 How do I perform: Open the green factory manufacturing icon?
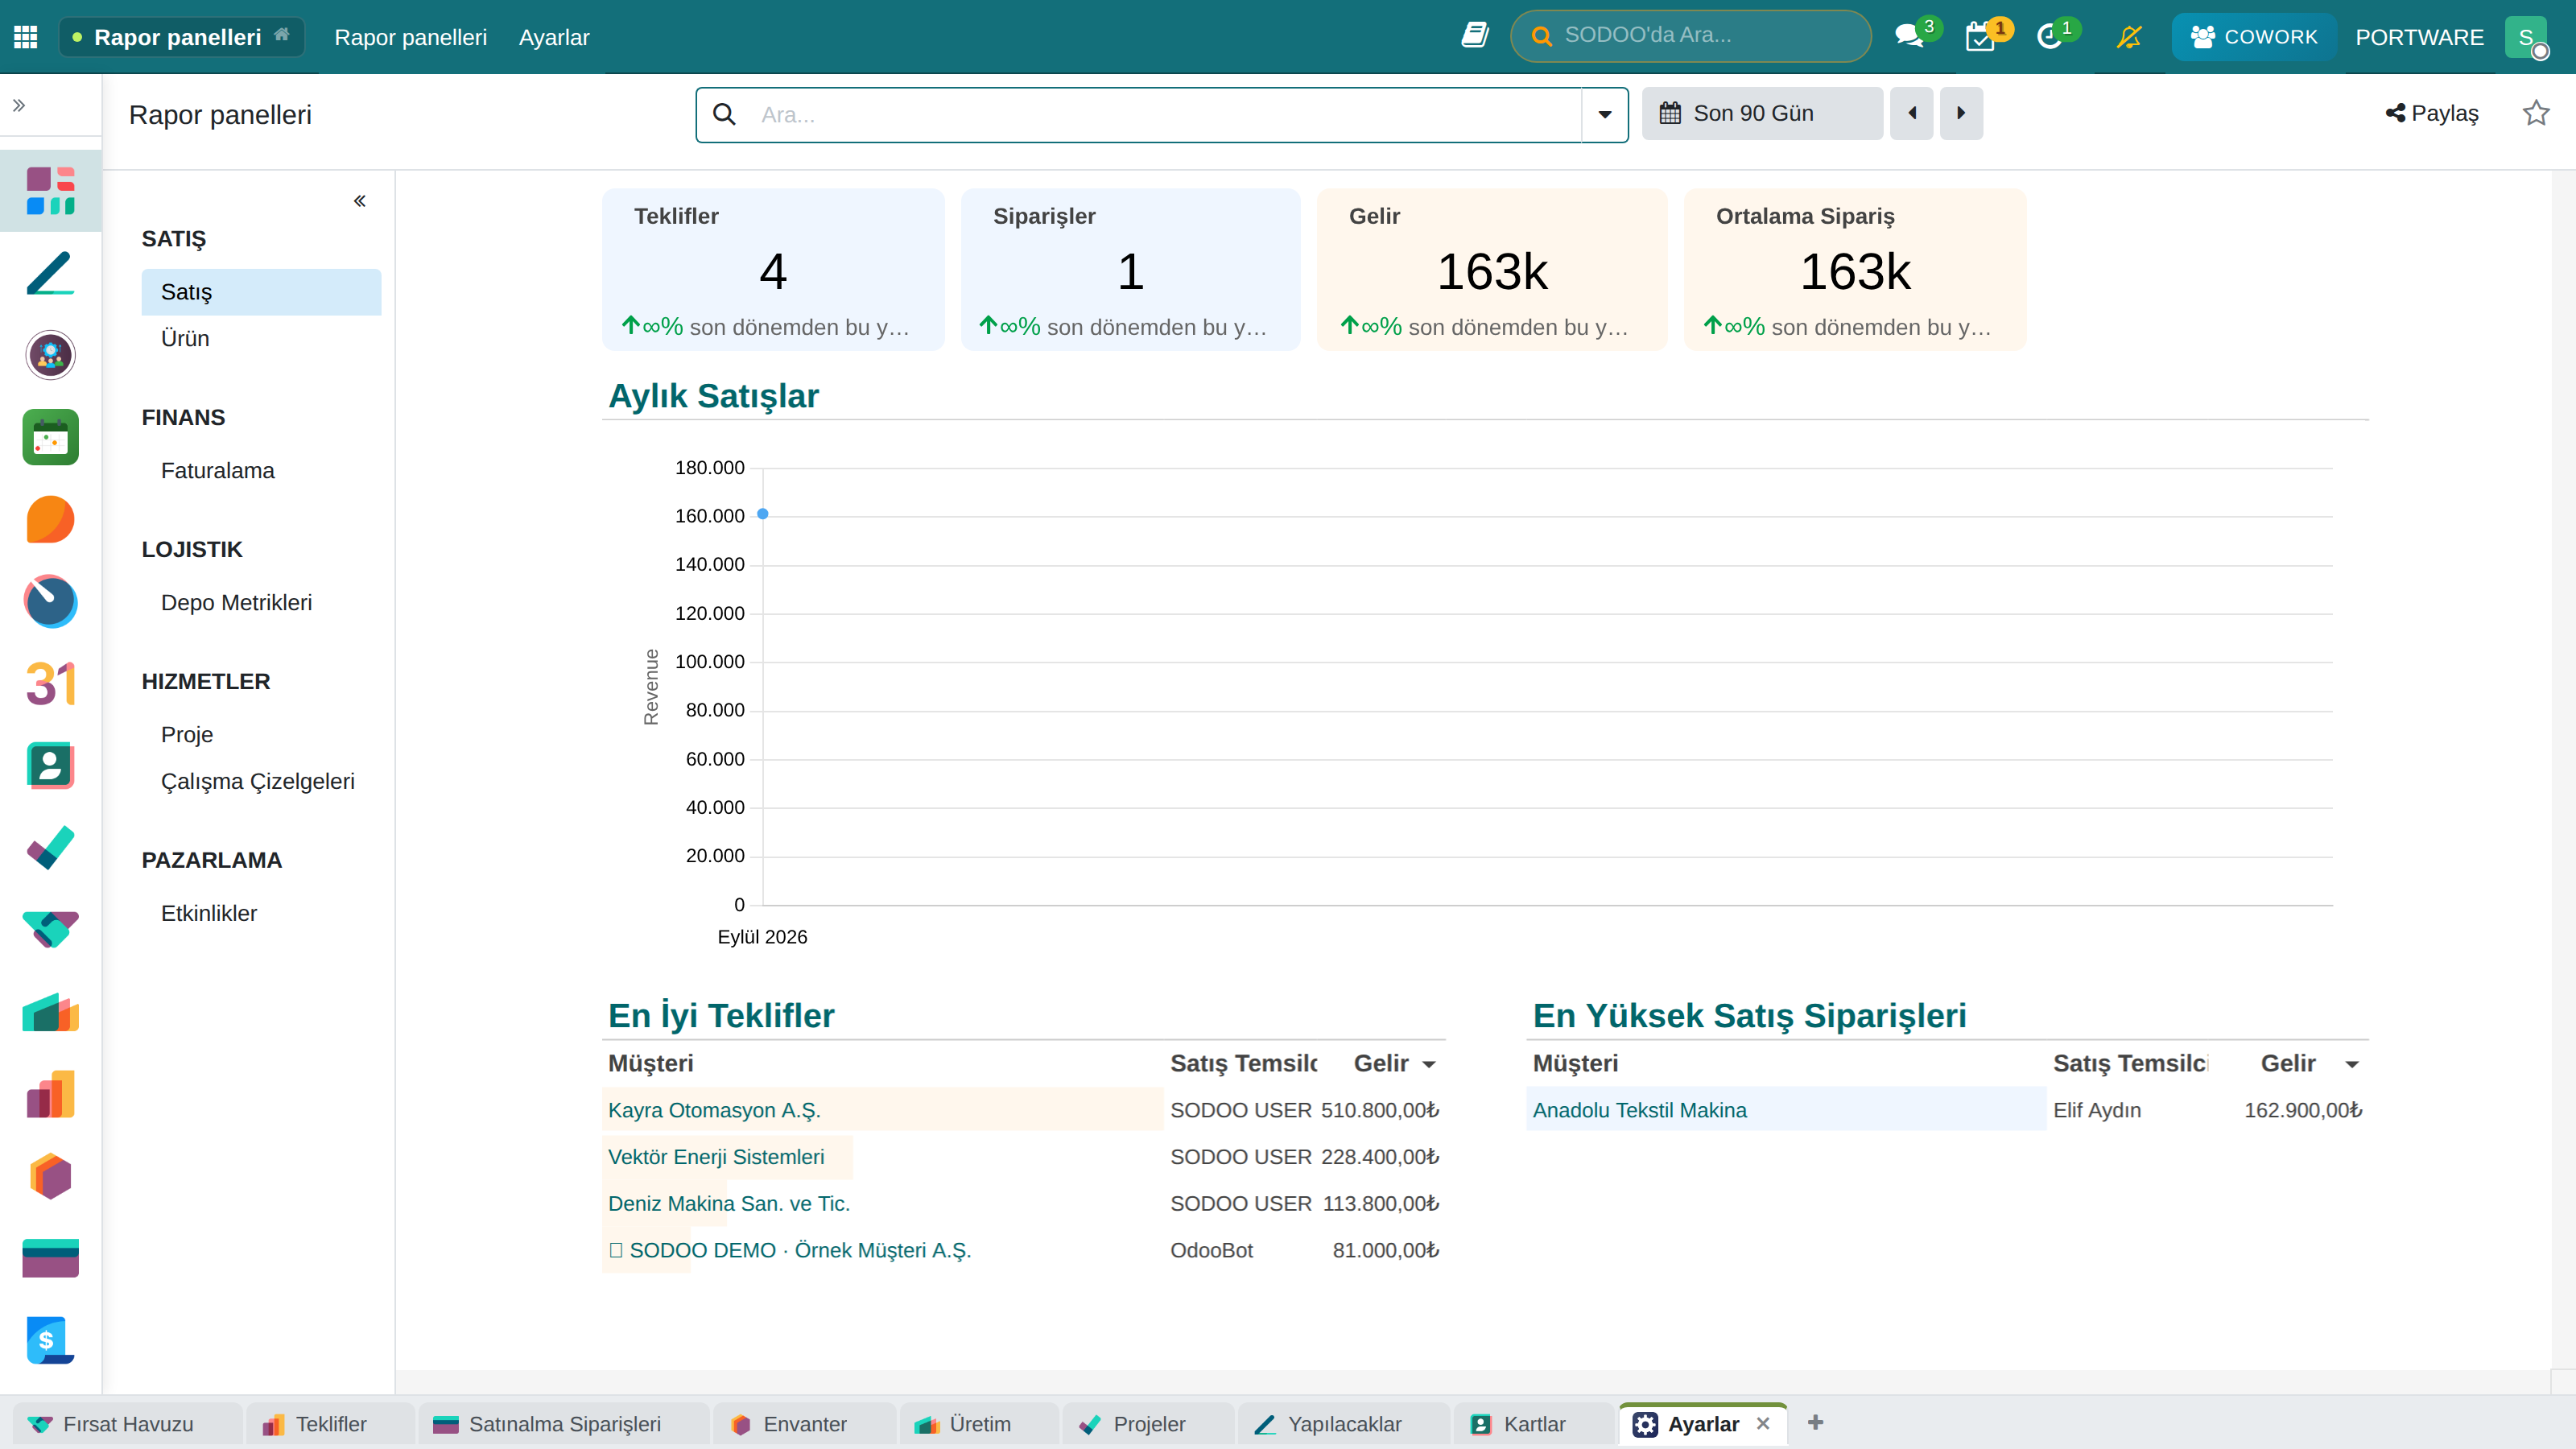point(51,1012)
